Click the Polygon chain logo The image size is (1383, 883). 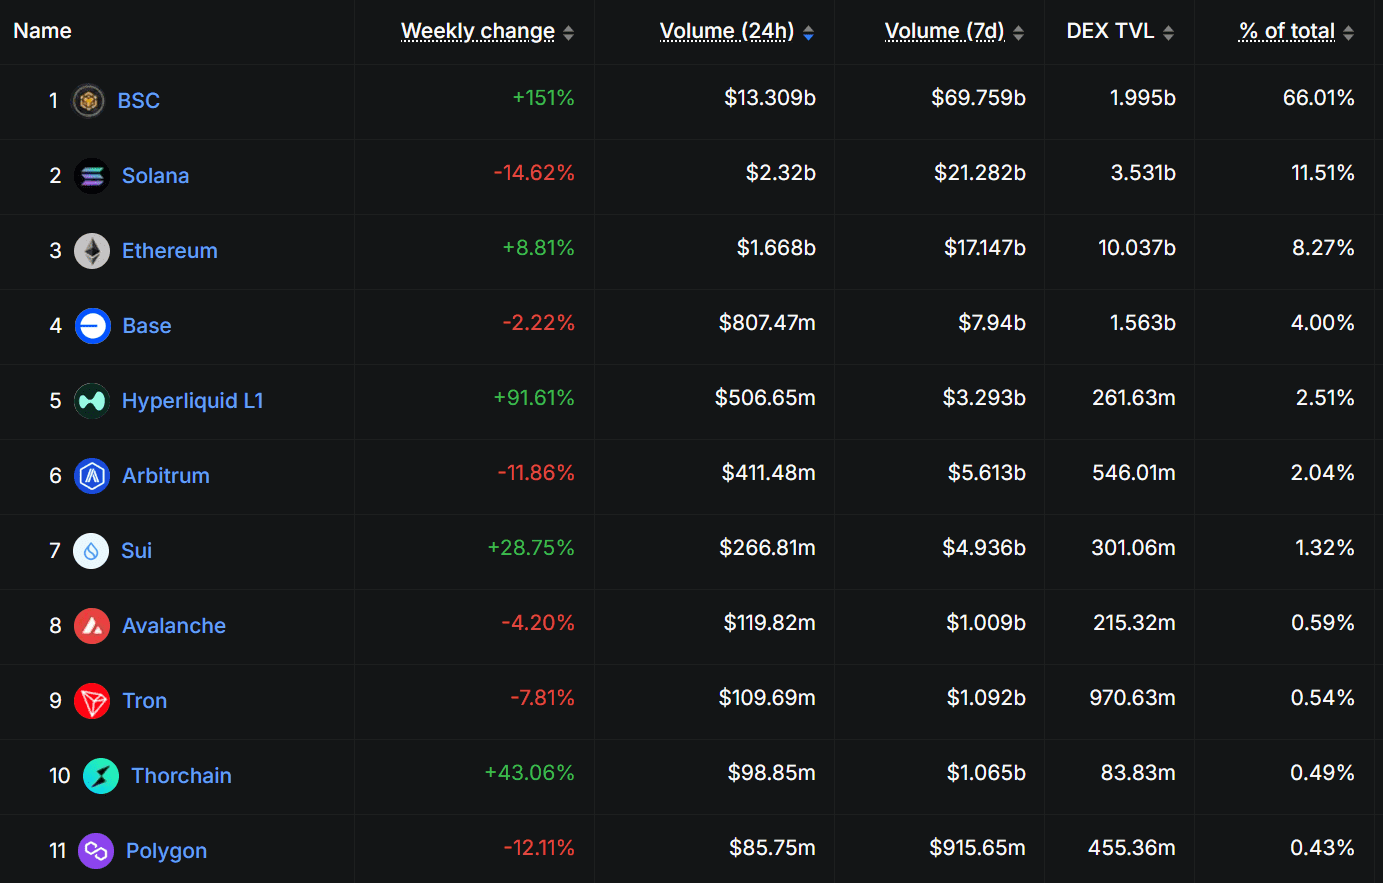coord(96,850)
